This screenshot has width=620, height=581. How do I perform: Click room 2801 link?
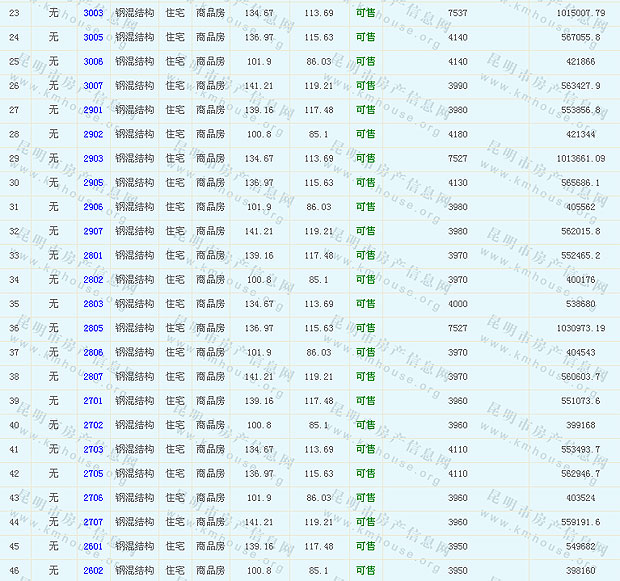(93, 255)
